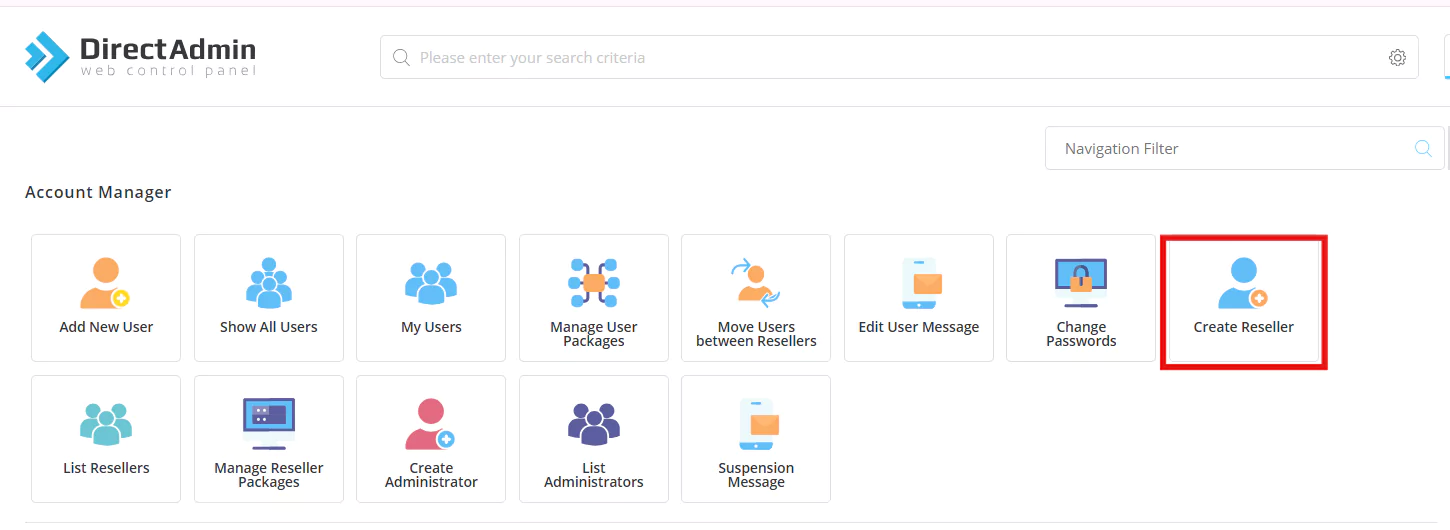Screen dimensions: 1450x530
Task: Click the magnifier icon in main search bar
Action: pos(402,58)
